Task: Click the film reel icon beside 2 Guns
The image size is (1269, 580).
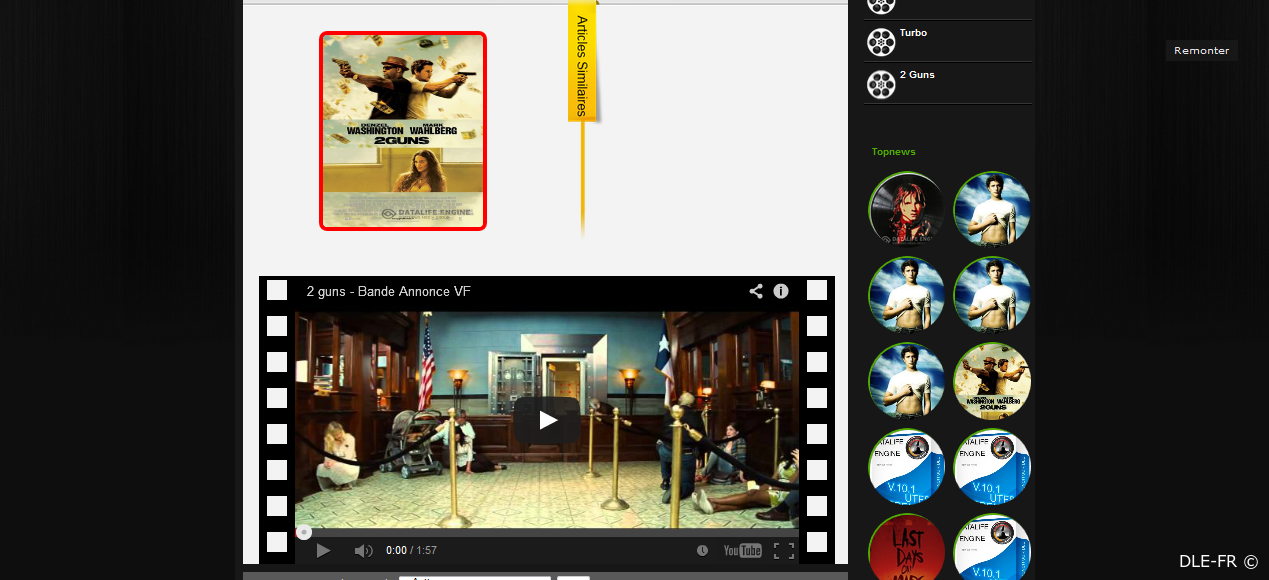Action: point(881,84)
